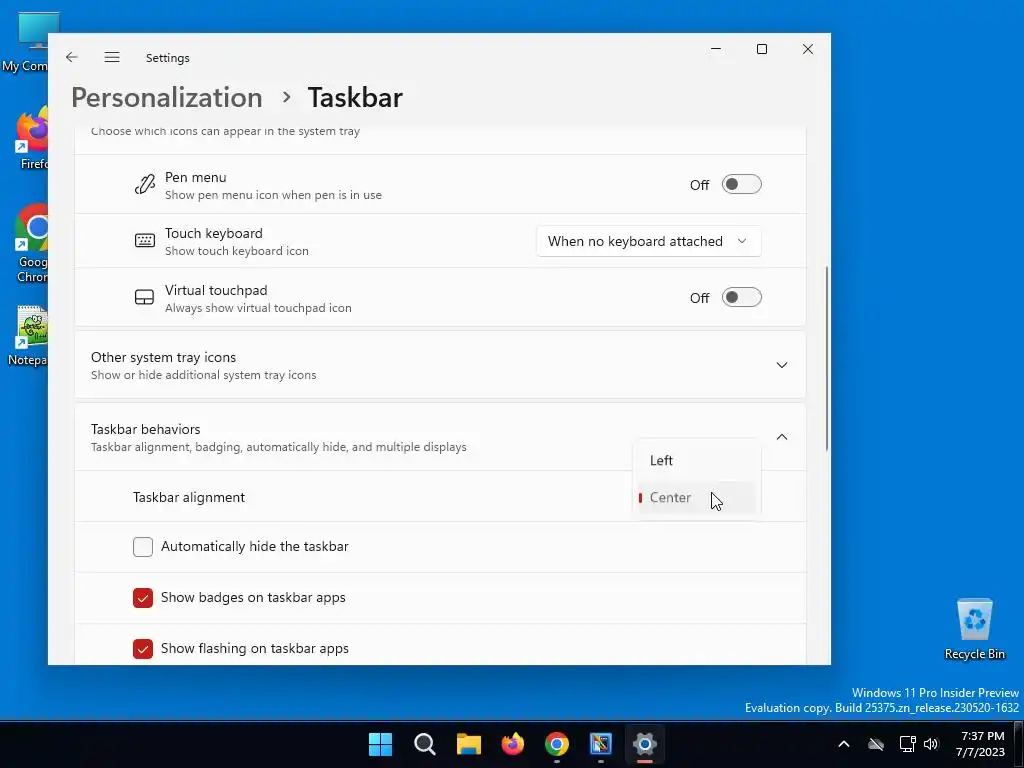This screenshot has width=1024, height=768.
Task: Click the Touch keyboard icon
Action: 144,241
